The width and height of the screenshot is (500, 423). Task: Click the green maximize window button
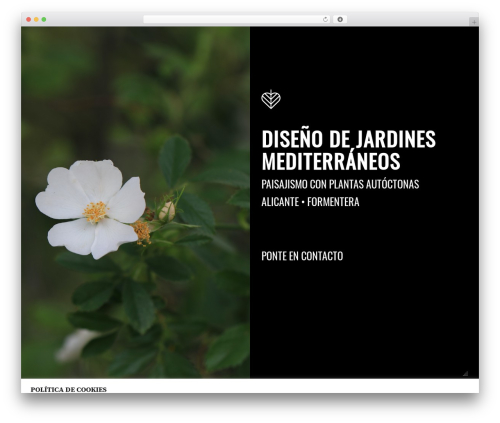[x=44, y=19]
